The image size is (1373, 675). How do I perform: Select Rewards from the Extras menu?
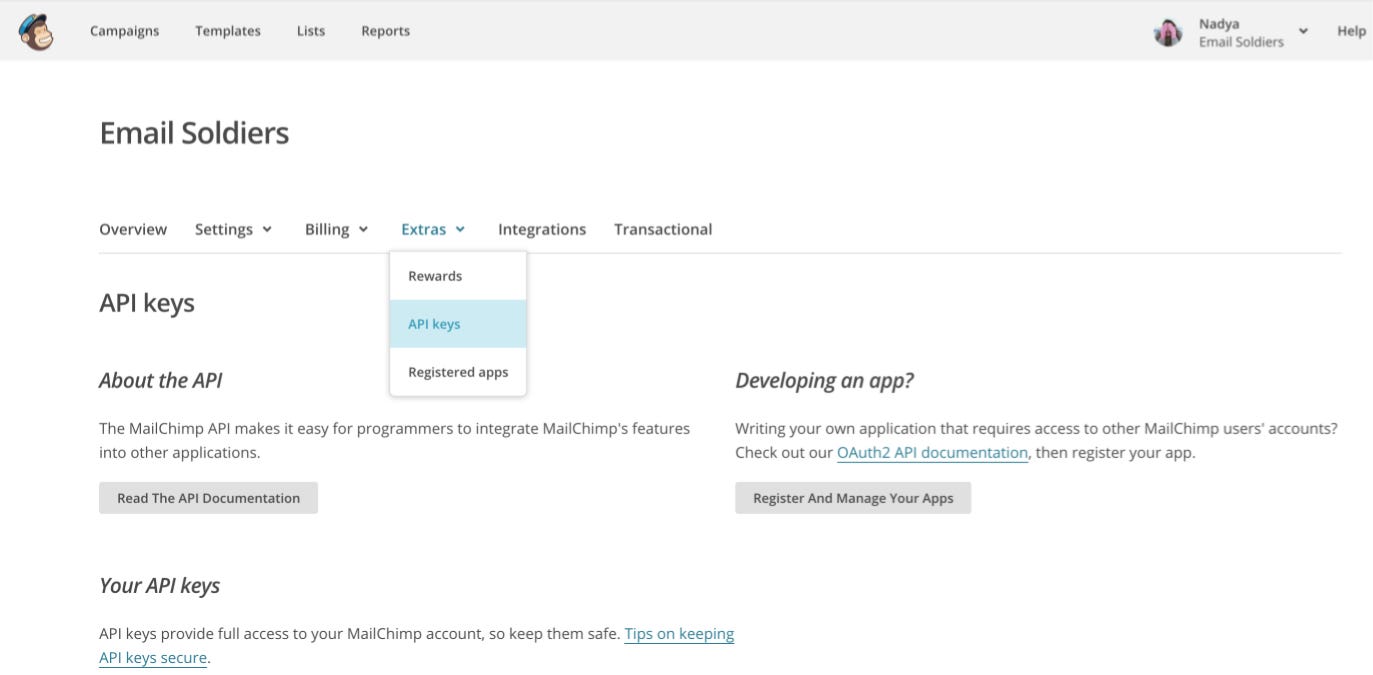tap(435, 276)
